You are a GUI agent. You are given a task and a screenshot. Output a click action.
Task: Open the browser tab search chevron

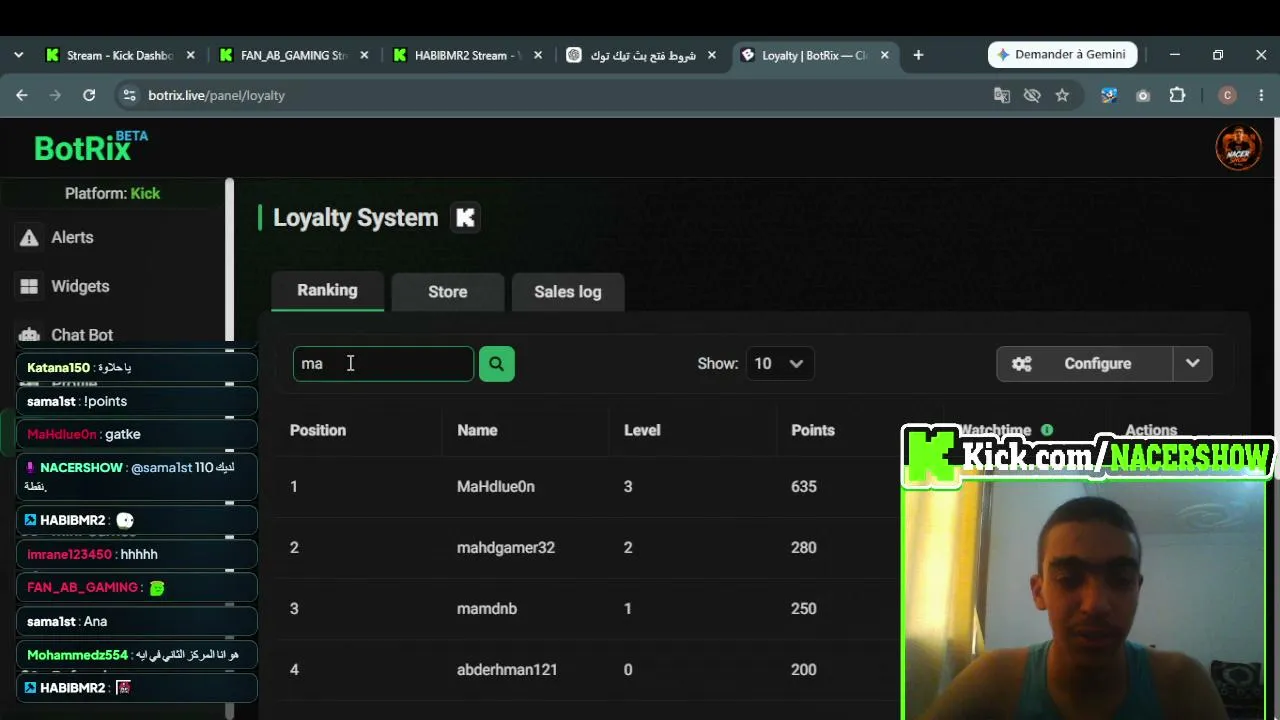point(19,55)
